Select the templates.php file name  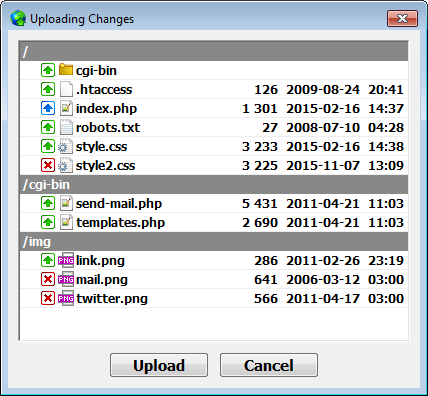tap(121, 223)
